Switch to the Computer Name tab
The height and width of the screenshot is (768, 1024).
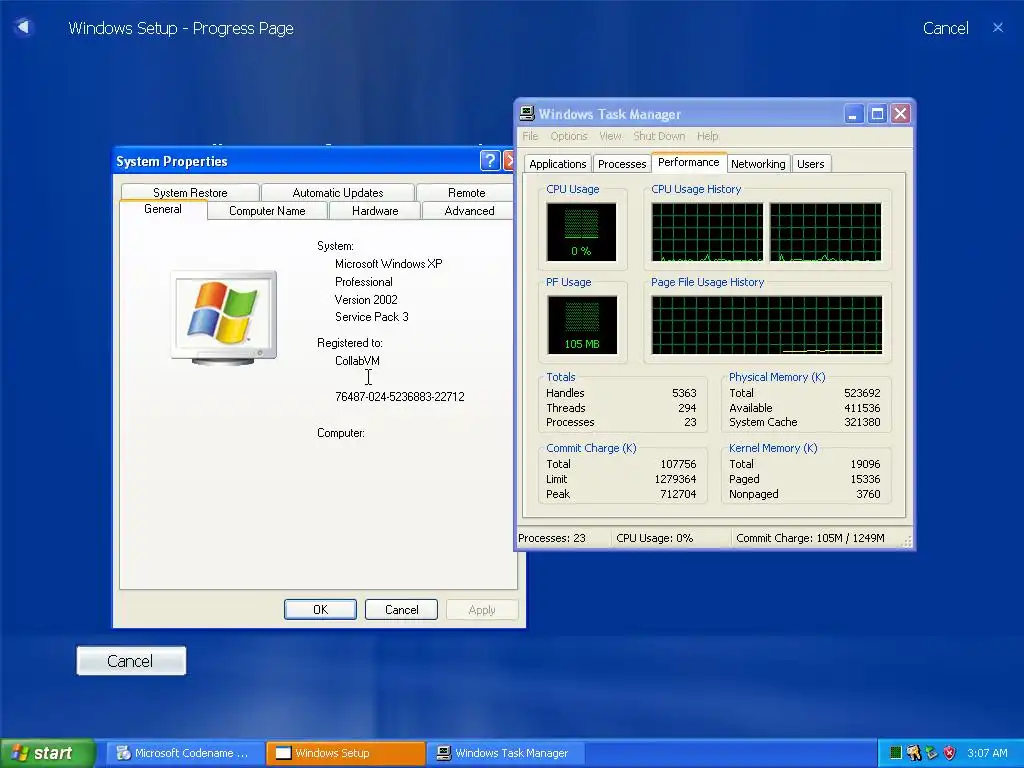coord(267,211)
